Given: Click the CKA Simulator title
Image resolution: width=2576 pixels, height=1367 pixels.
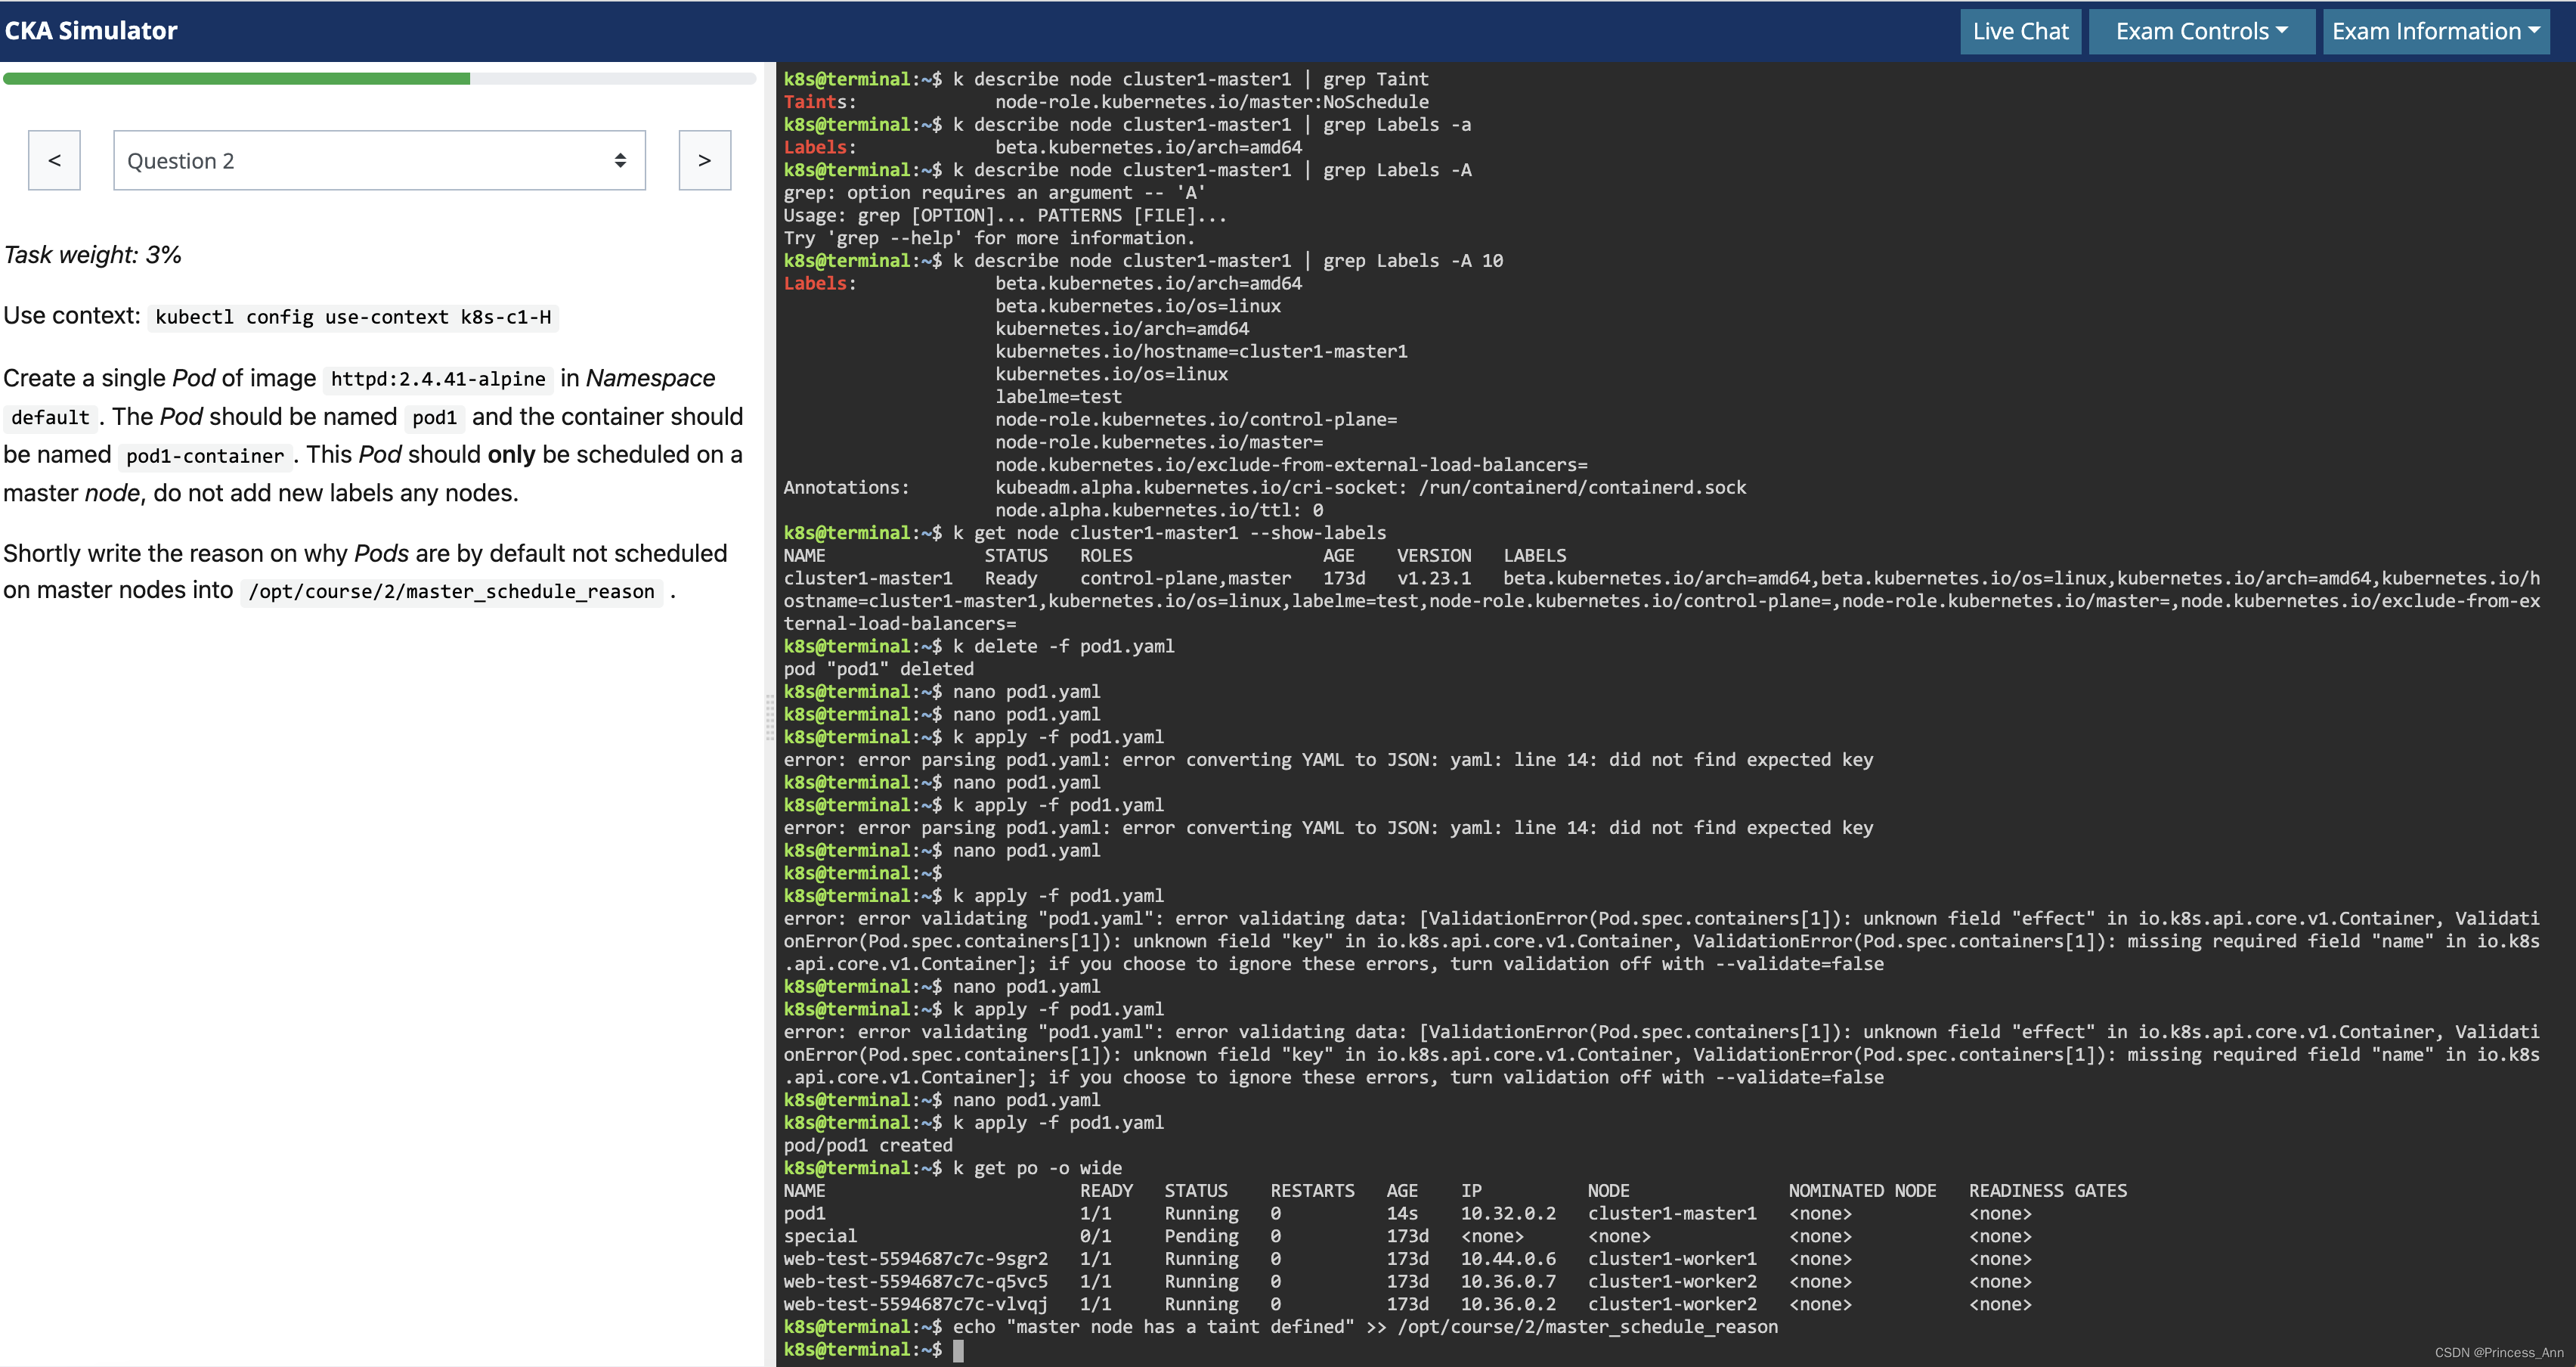Looking at the screenshot, I should 91,31.
